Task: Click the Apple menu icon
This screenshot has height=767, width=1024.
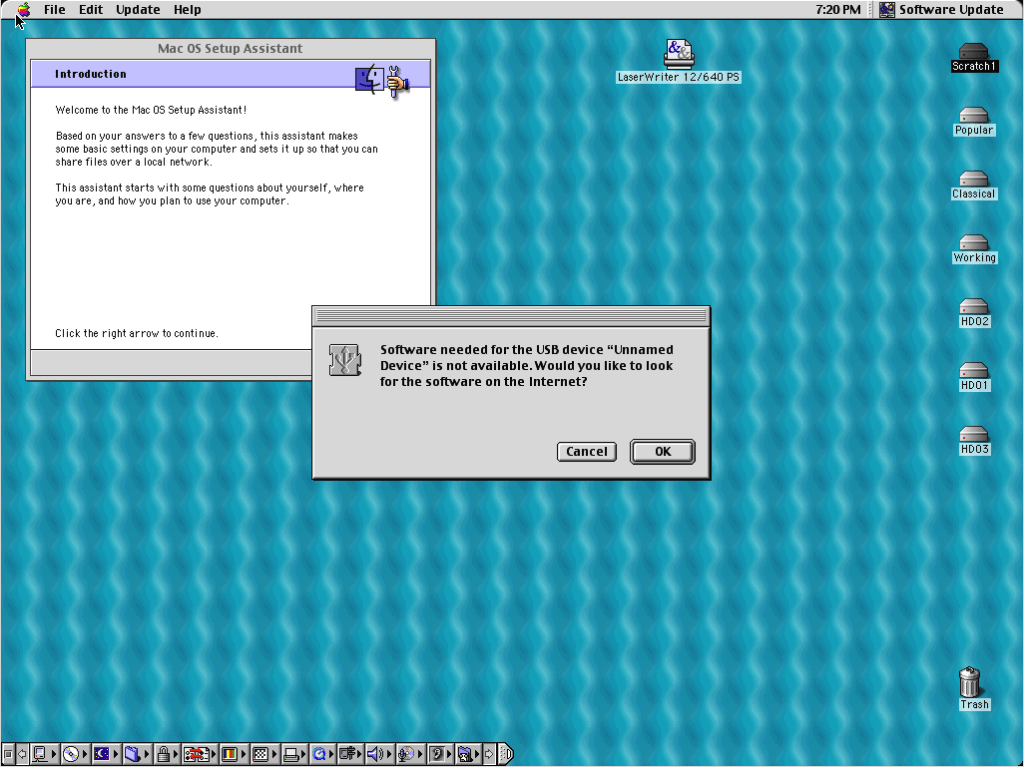Action: click(22, 10)
